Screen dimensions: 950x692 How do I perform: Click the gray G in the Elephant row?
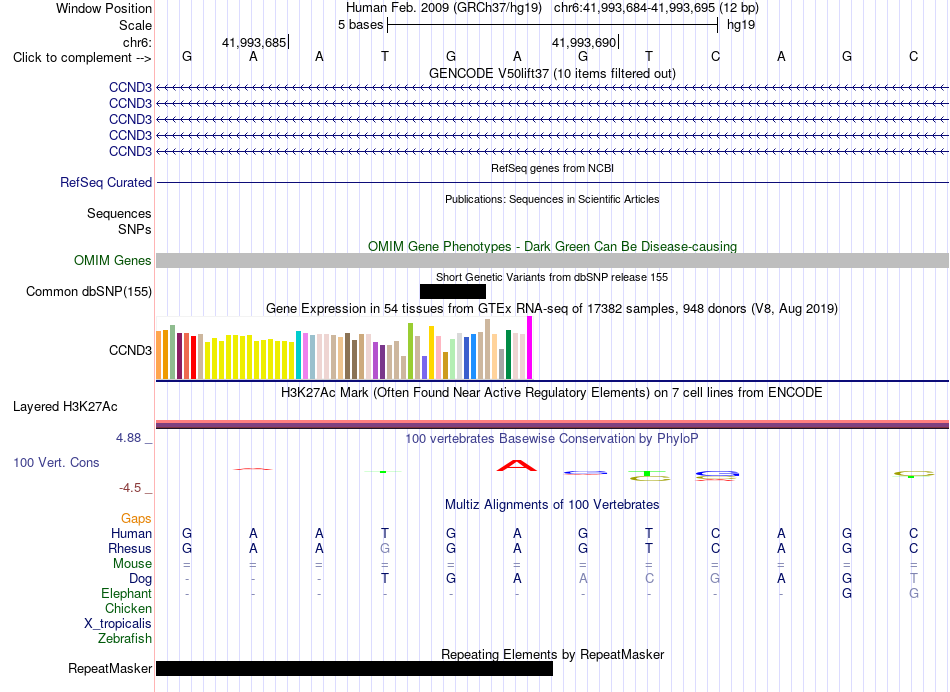[914, 594]
